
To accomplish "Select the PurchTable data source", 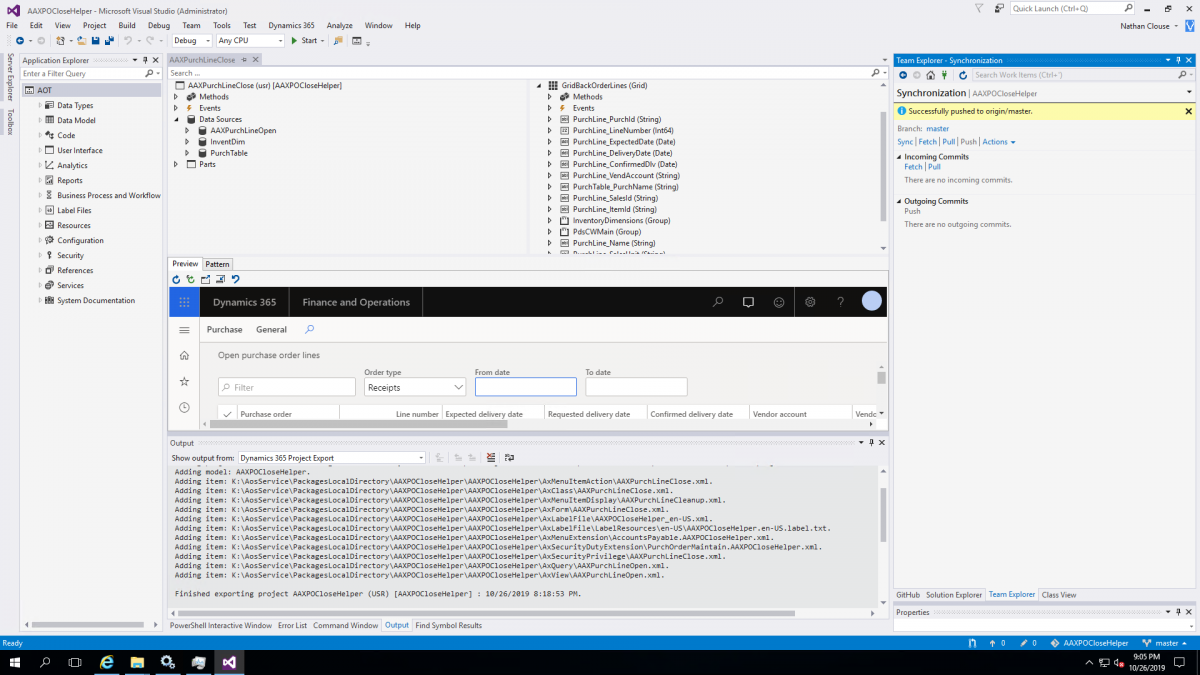I will (229, 153).
